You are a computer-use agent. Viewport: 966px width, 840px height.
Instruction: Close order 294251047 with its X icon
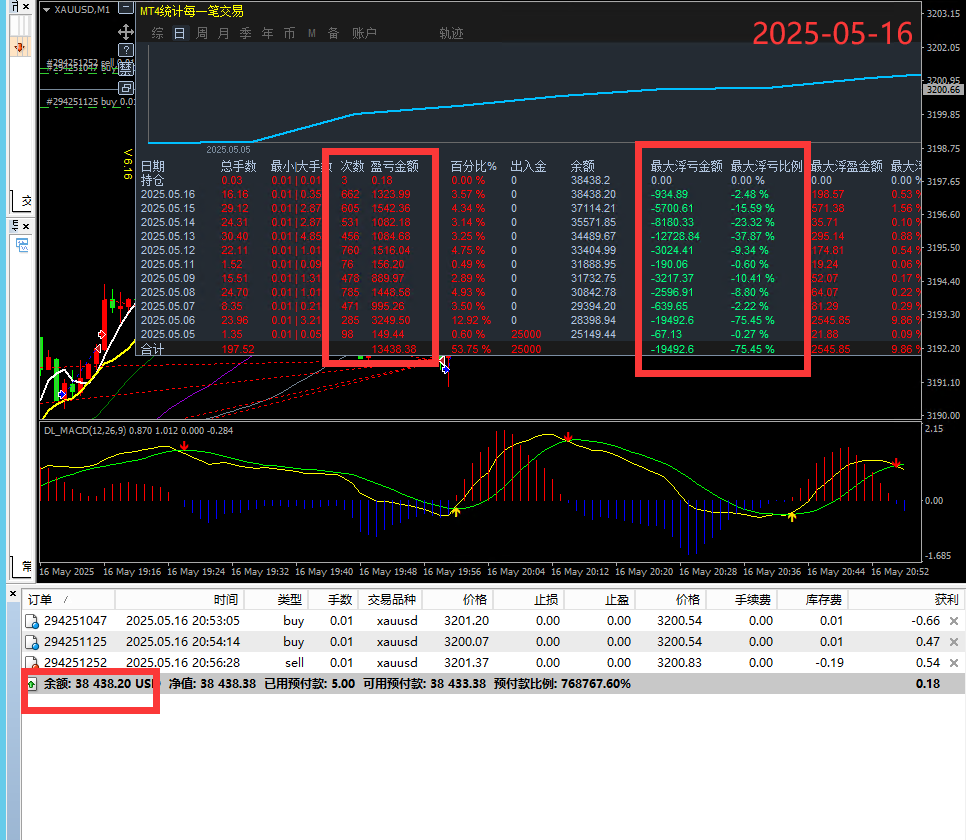[x=953, y=621]
